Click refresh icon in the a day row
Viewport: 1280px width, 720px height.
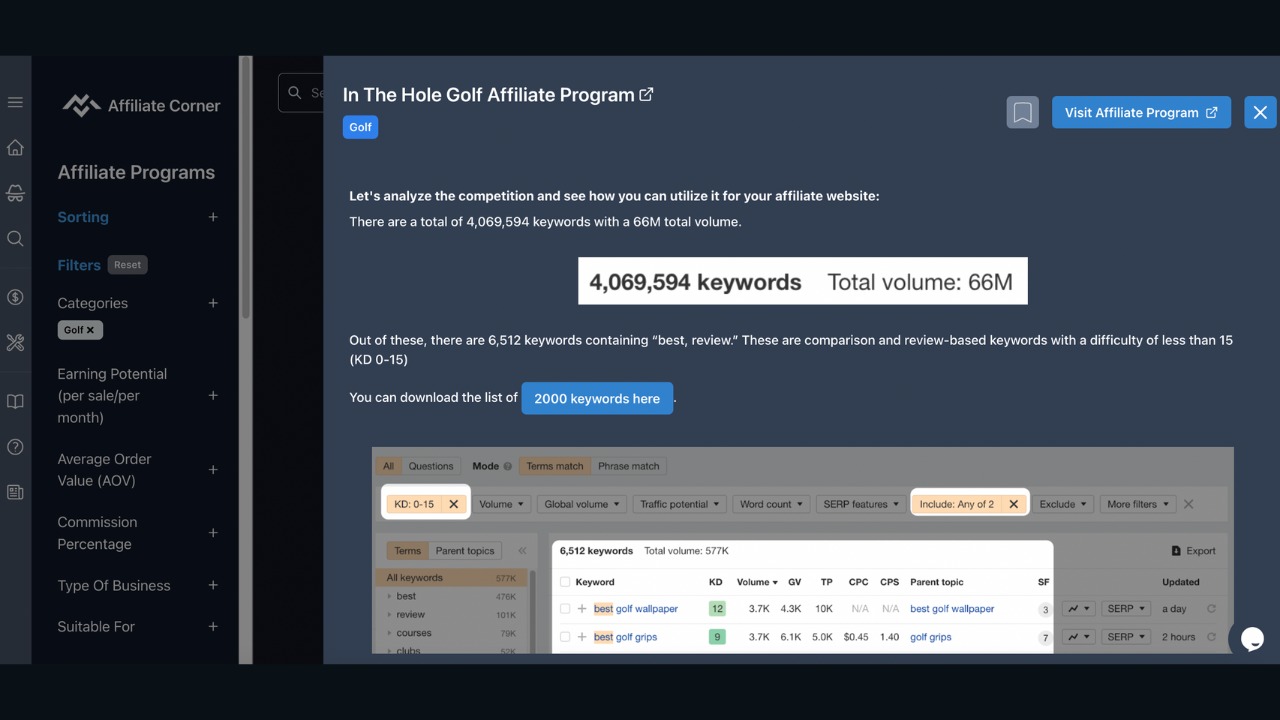1211,609
